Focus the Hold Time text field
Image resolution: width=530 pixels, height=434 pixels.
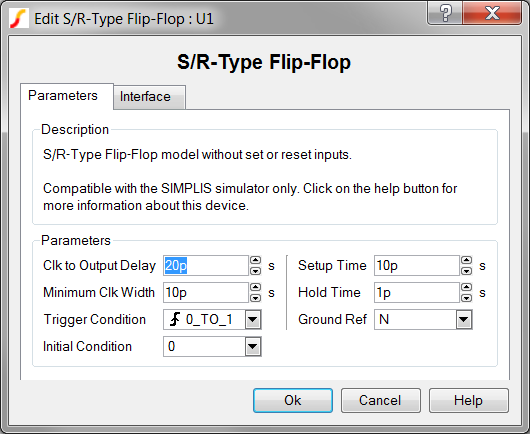click(x=417, y=292)
